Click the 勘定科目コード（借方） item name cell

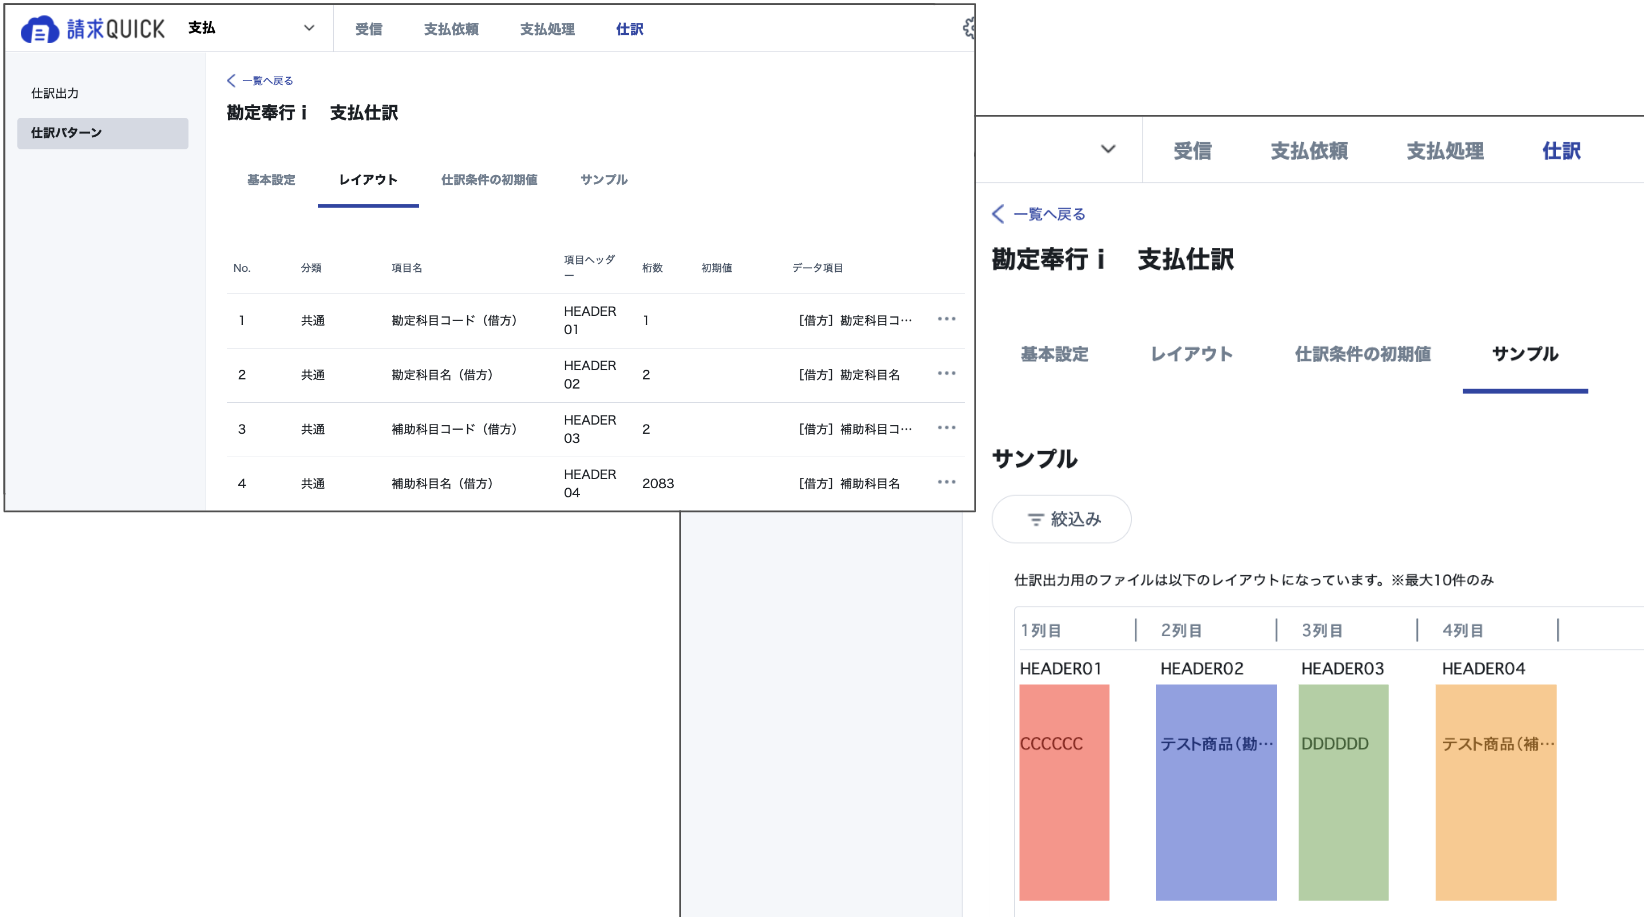[x=454, y=321]
